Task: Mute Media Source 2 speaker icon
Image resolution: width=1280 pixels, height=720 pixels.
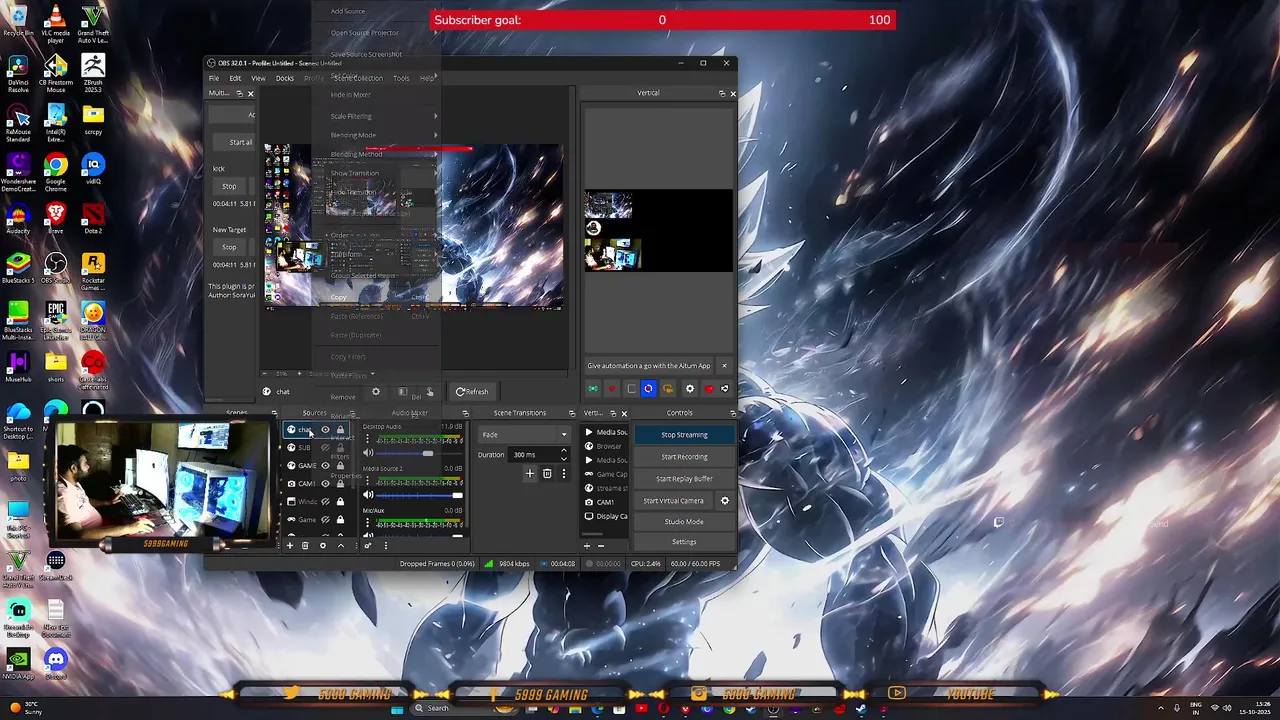Action: pyautogui.click(x=368, y=495)
